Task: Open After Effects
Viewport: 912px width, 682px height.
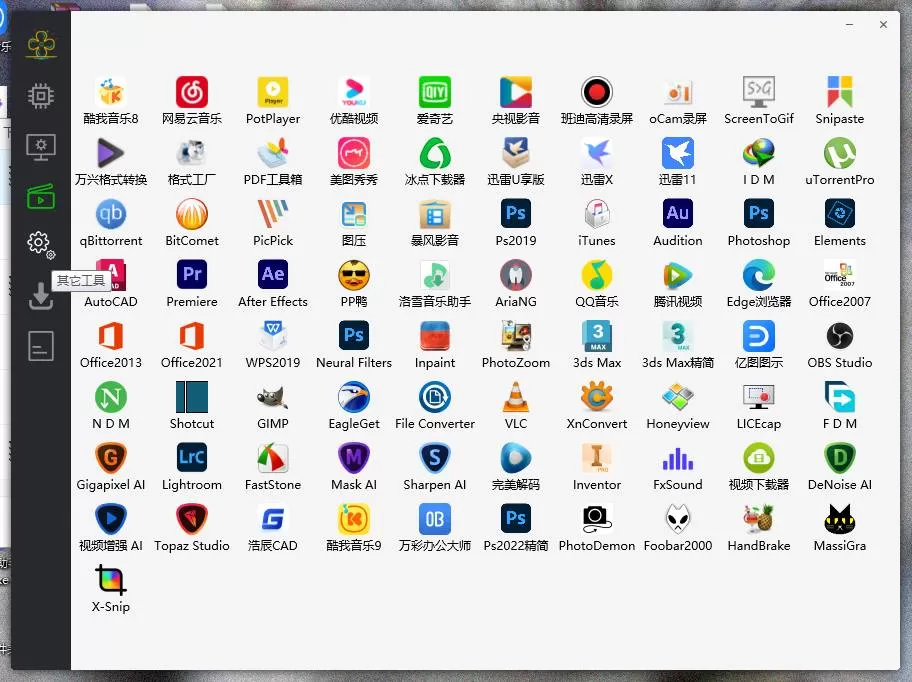Action: tap(273, 275)
